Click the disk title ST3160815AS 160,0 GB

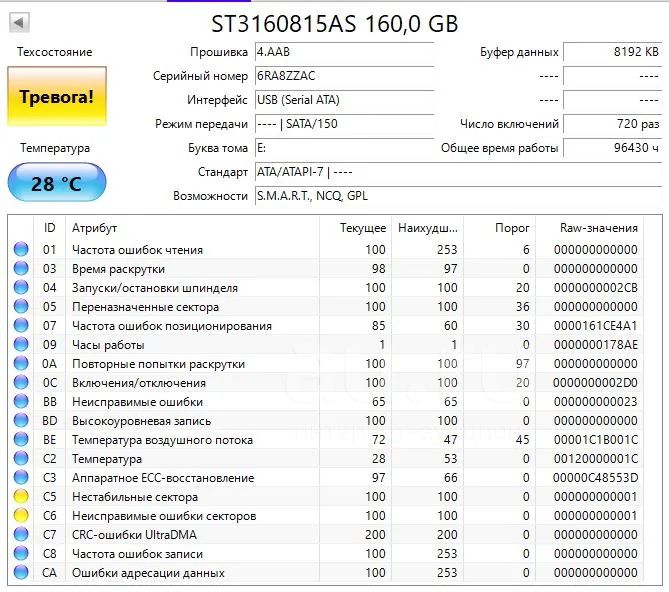(335, 24)
